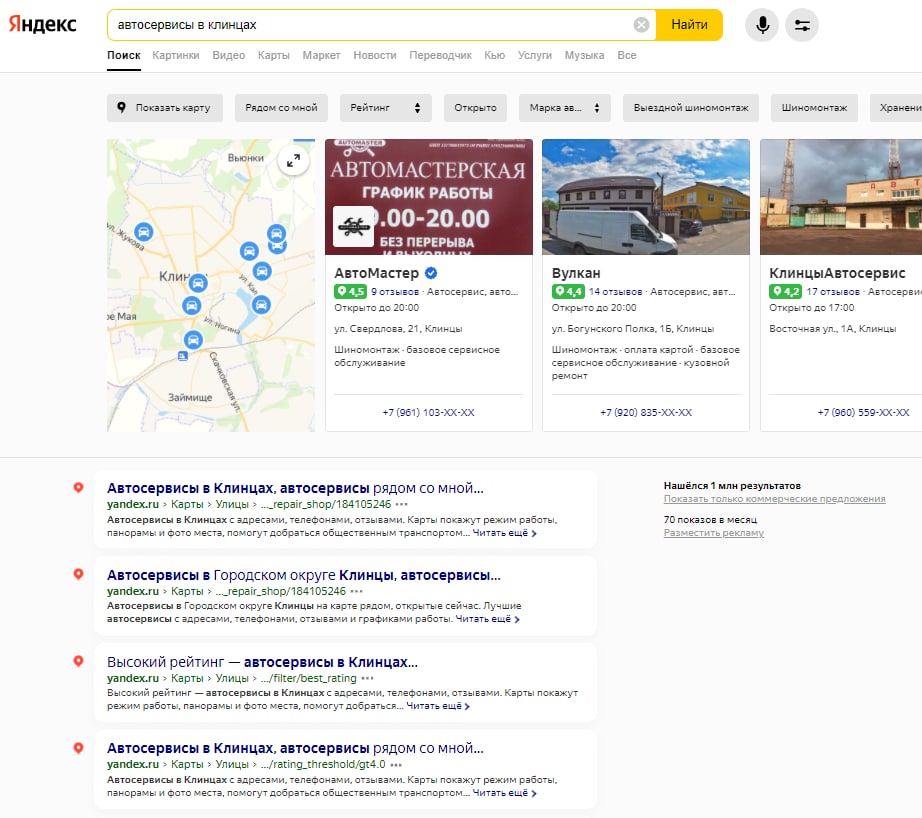This screenshot has height=818, width=922.
Task: Click the lowest car pin on the map
Action: pos(193,339)
